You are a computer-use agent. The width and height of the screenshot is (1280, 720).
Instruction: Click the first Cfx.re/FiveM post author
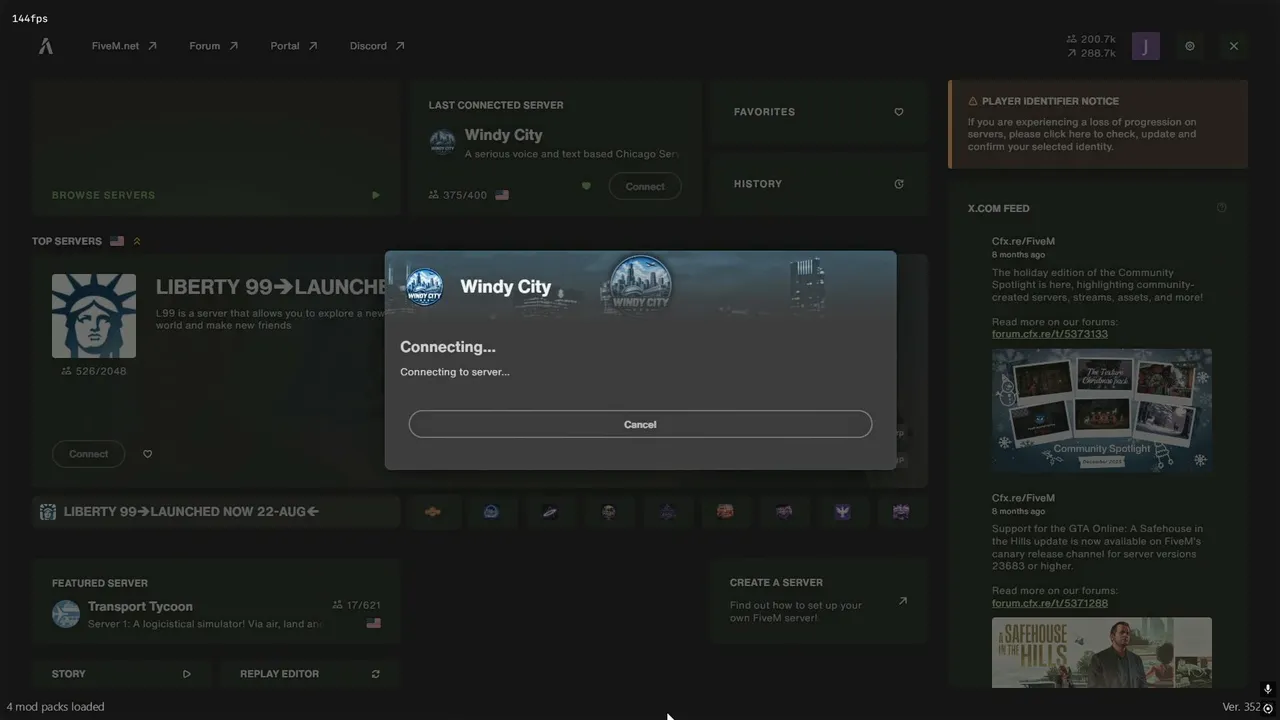click(1023, 241)
